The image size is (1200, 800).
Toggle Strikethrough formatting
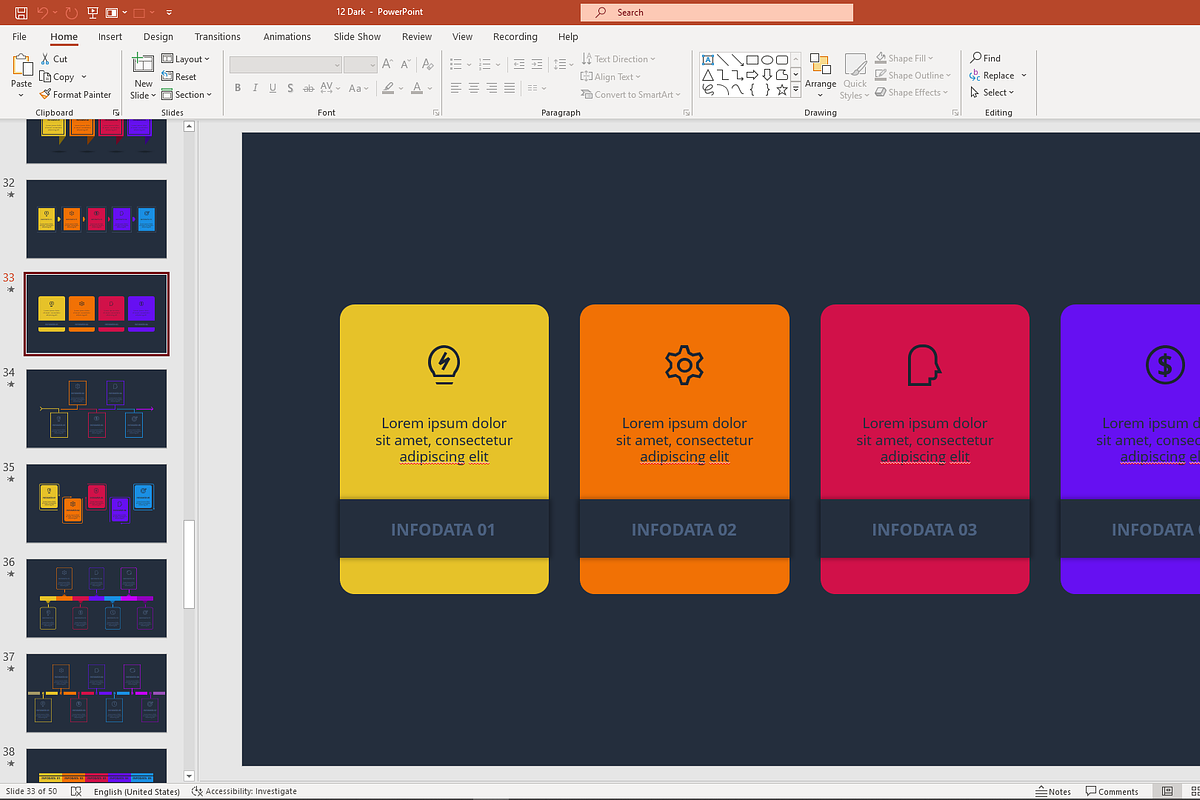coord(308,88)
